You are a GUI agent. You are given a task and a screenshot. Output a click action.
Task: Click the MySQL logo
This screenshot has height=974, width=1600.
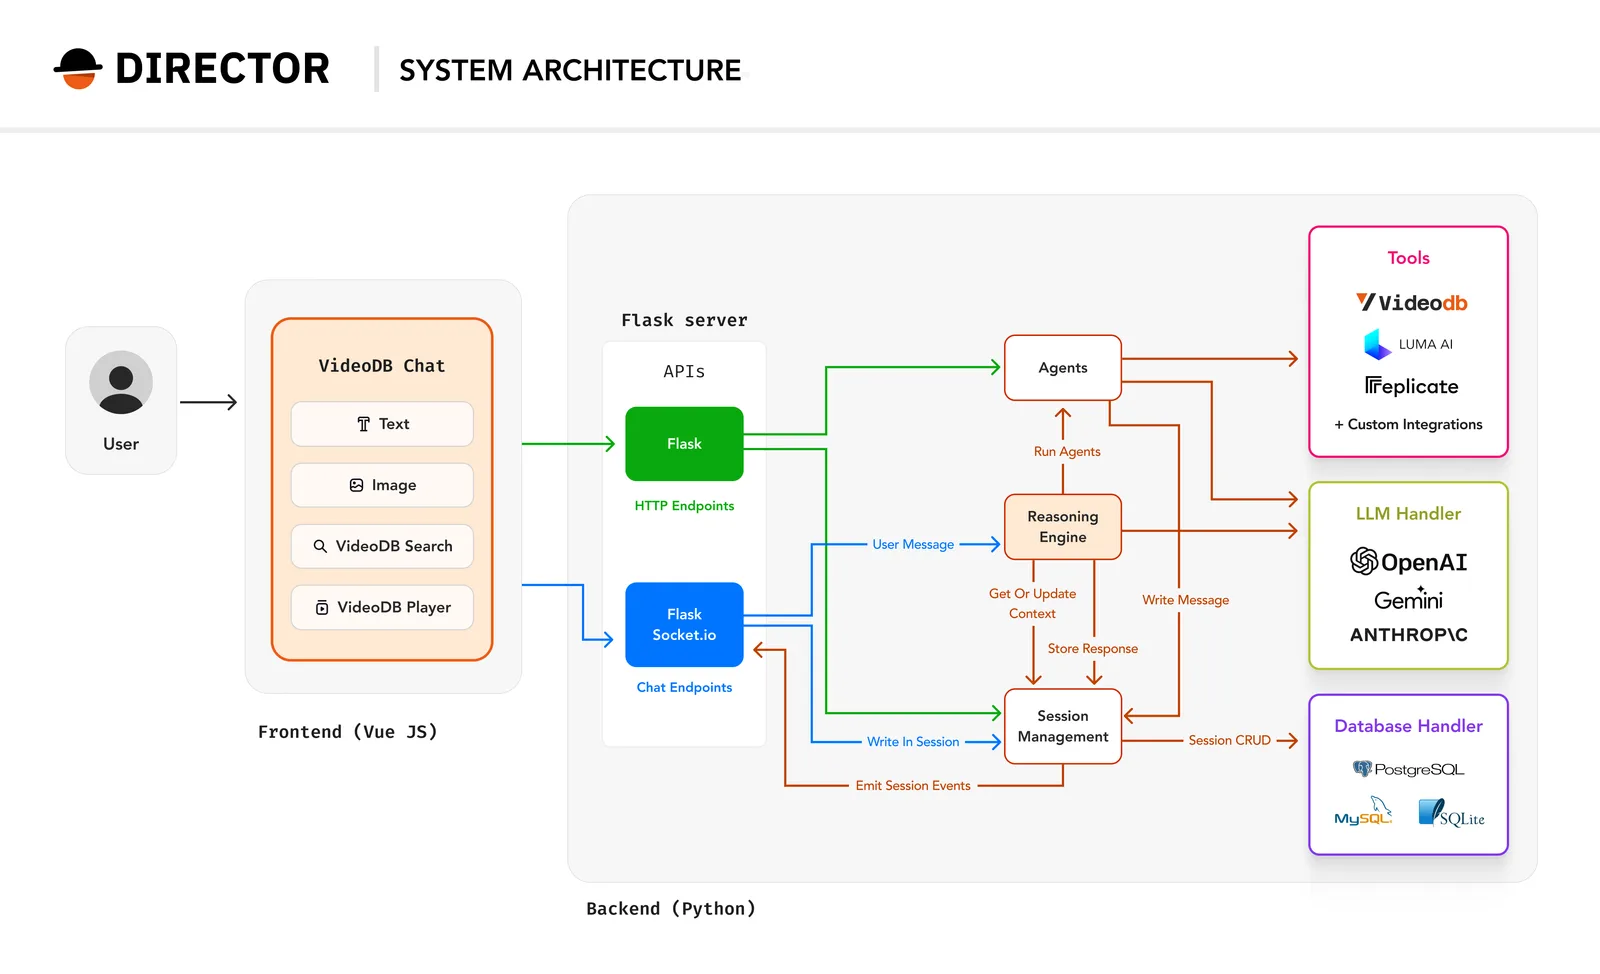pyautogui.click(x=1363, y=811)
